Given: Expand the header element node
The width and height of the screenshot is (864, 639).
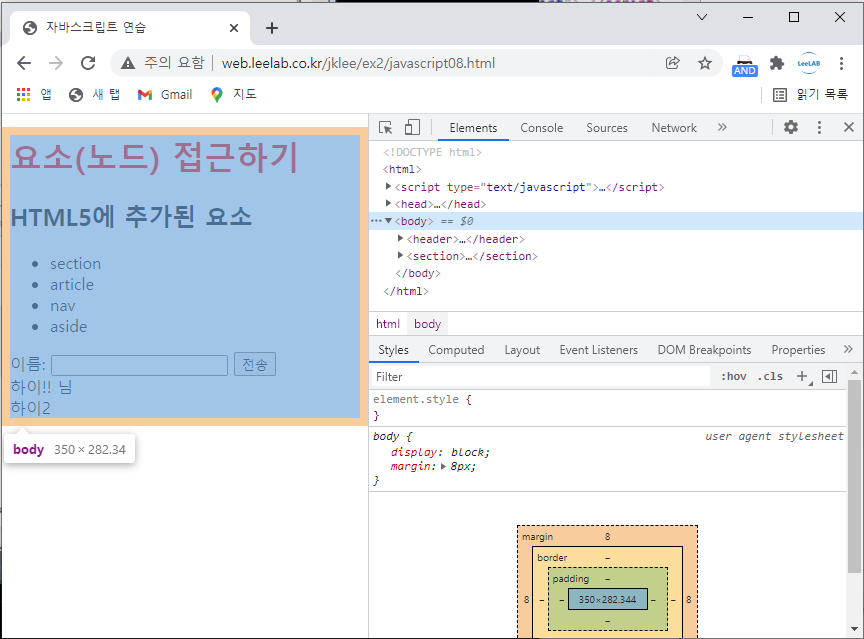Looking at the screenshot, I should 401,239.
